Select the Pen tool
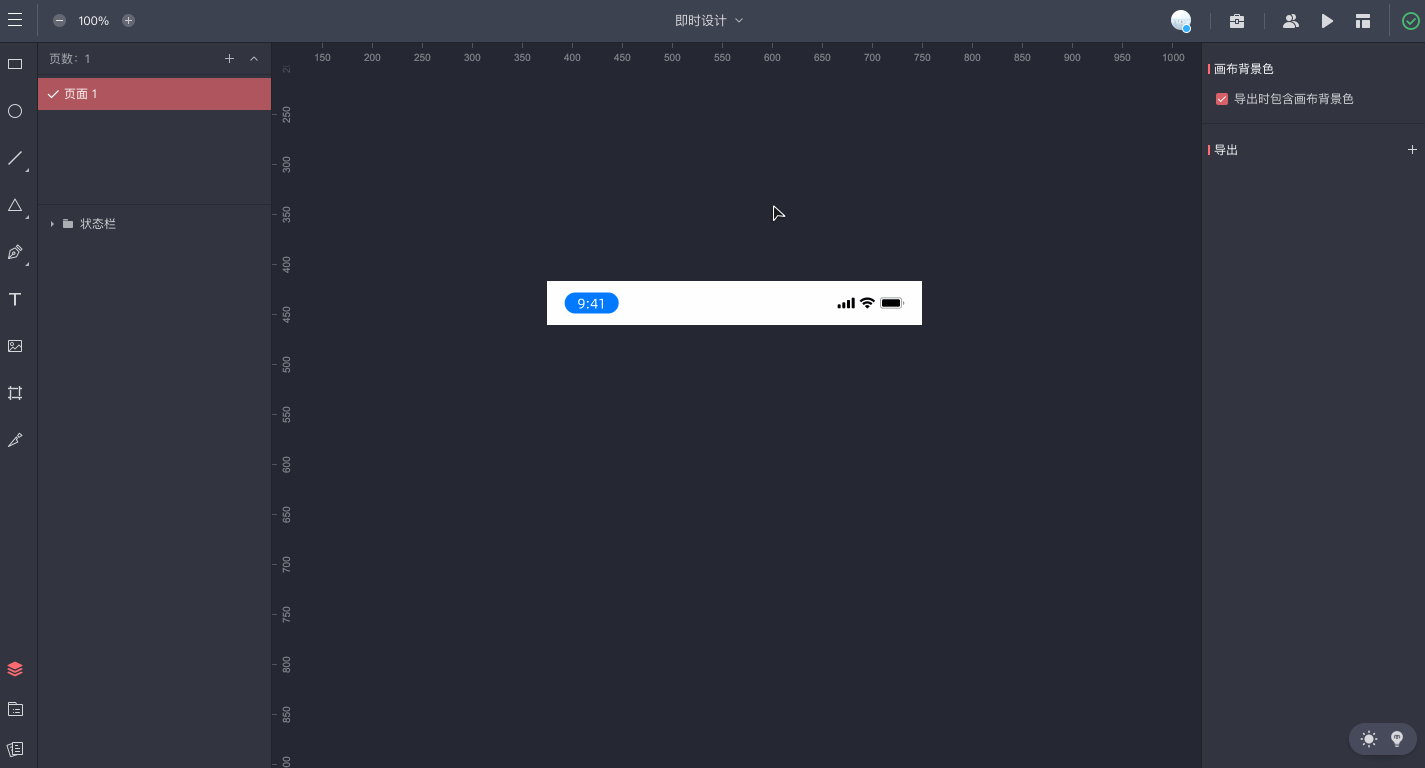 15,253
